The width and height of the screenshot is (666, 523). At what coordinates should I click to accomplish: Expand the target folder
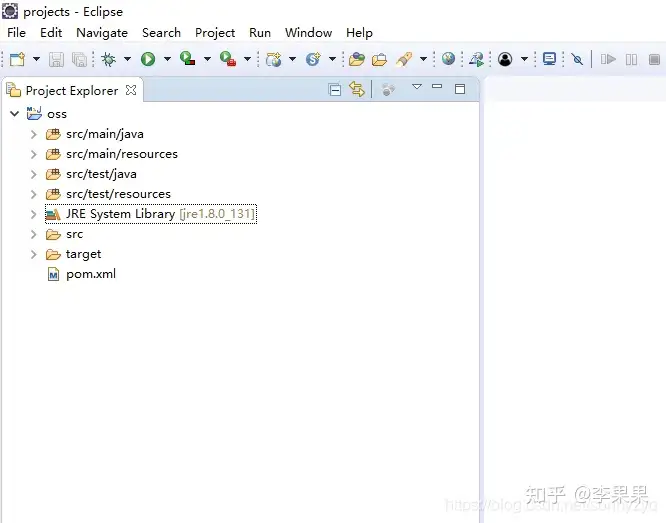click(34, 254)
